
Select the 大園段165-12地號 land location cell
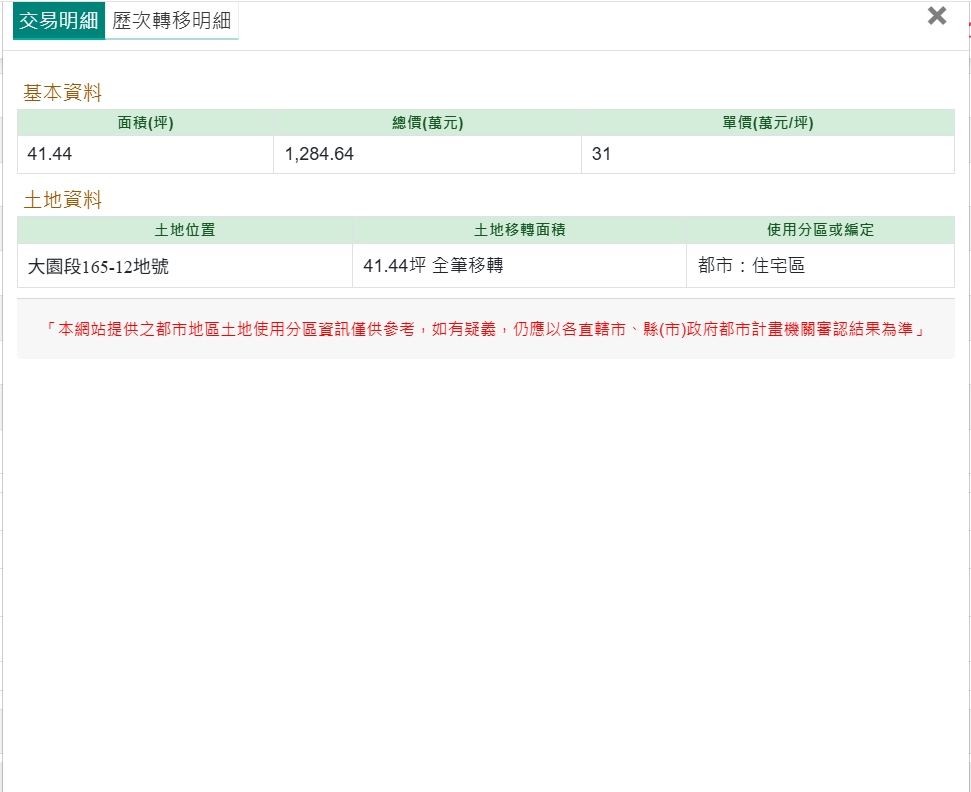point(98,267)
